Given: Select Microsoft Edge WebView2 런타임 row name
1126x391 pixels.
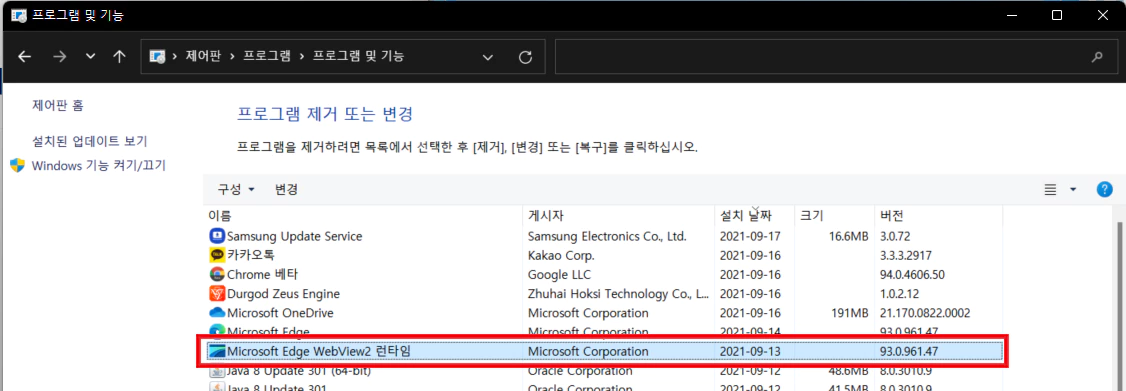Looking at the screenshot, I should (319, 351).
